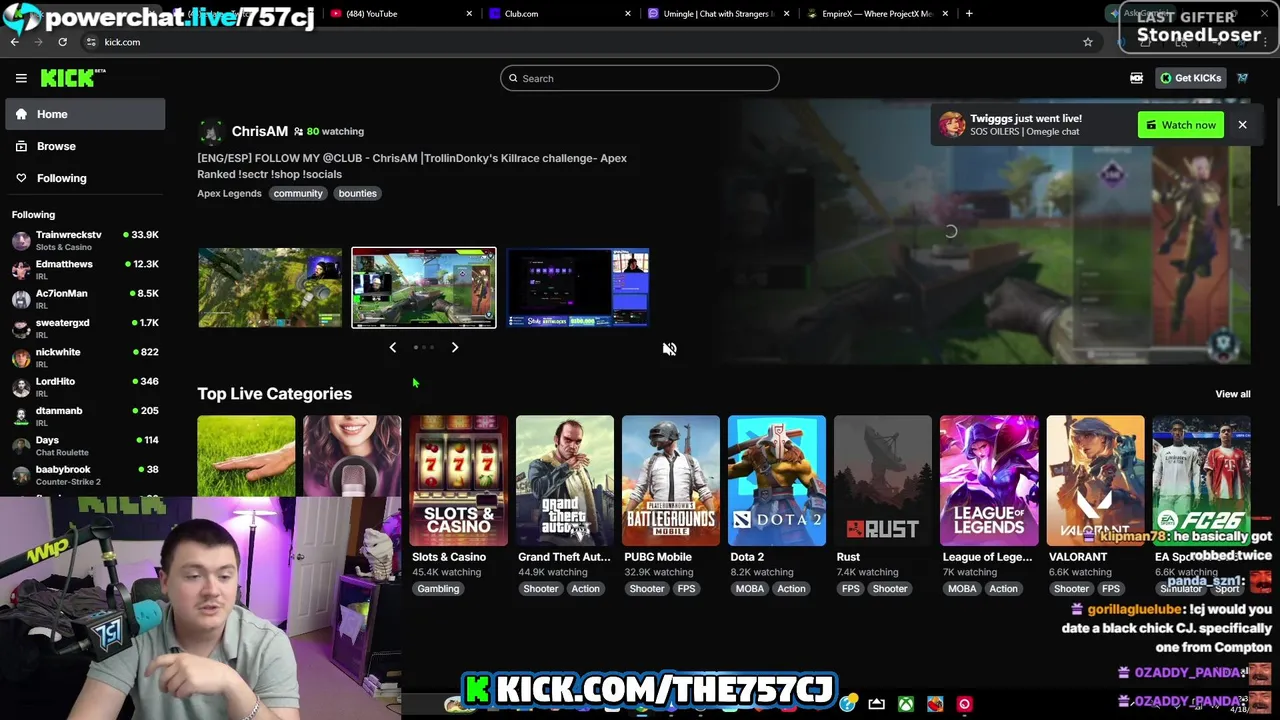Viewport: 1280px width, 720px height.
Task: Open PUBG Mobile category card
Action: [671, 481]
